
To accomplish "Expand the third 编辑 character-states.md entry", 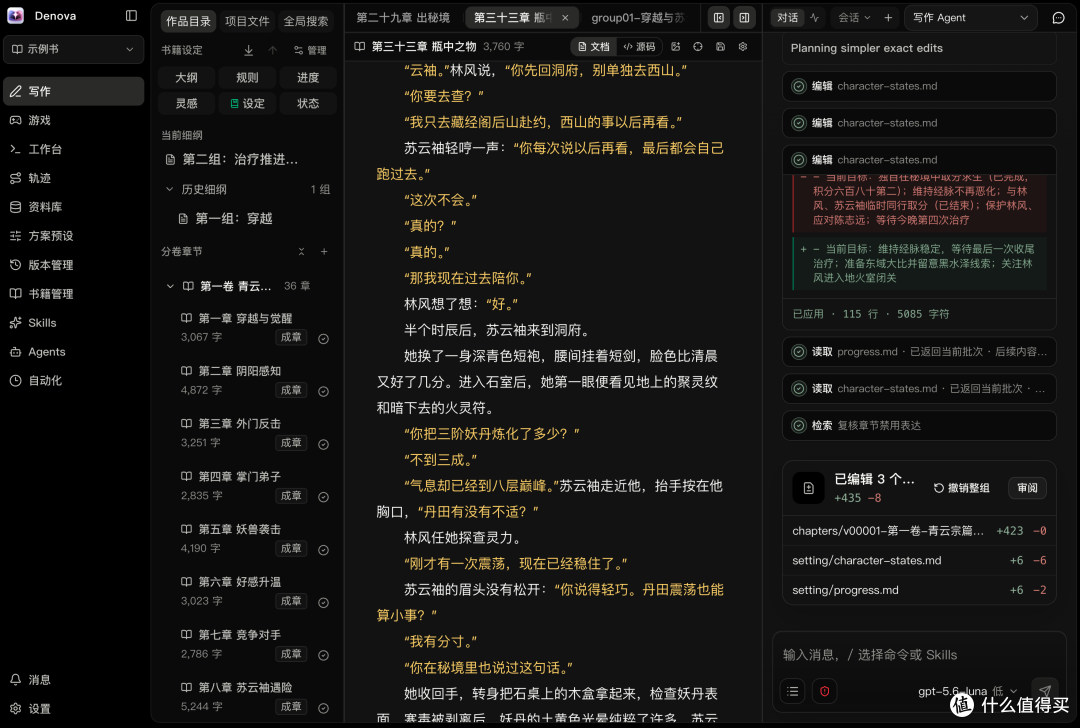I will click(919, 160).
